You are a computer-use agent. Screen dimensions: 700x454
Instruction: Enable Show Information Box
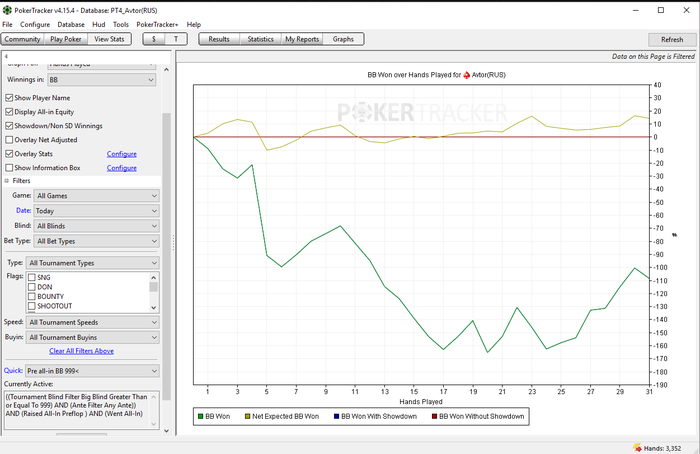9,168
